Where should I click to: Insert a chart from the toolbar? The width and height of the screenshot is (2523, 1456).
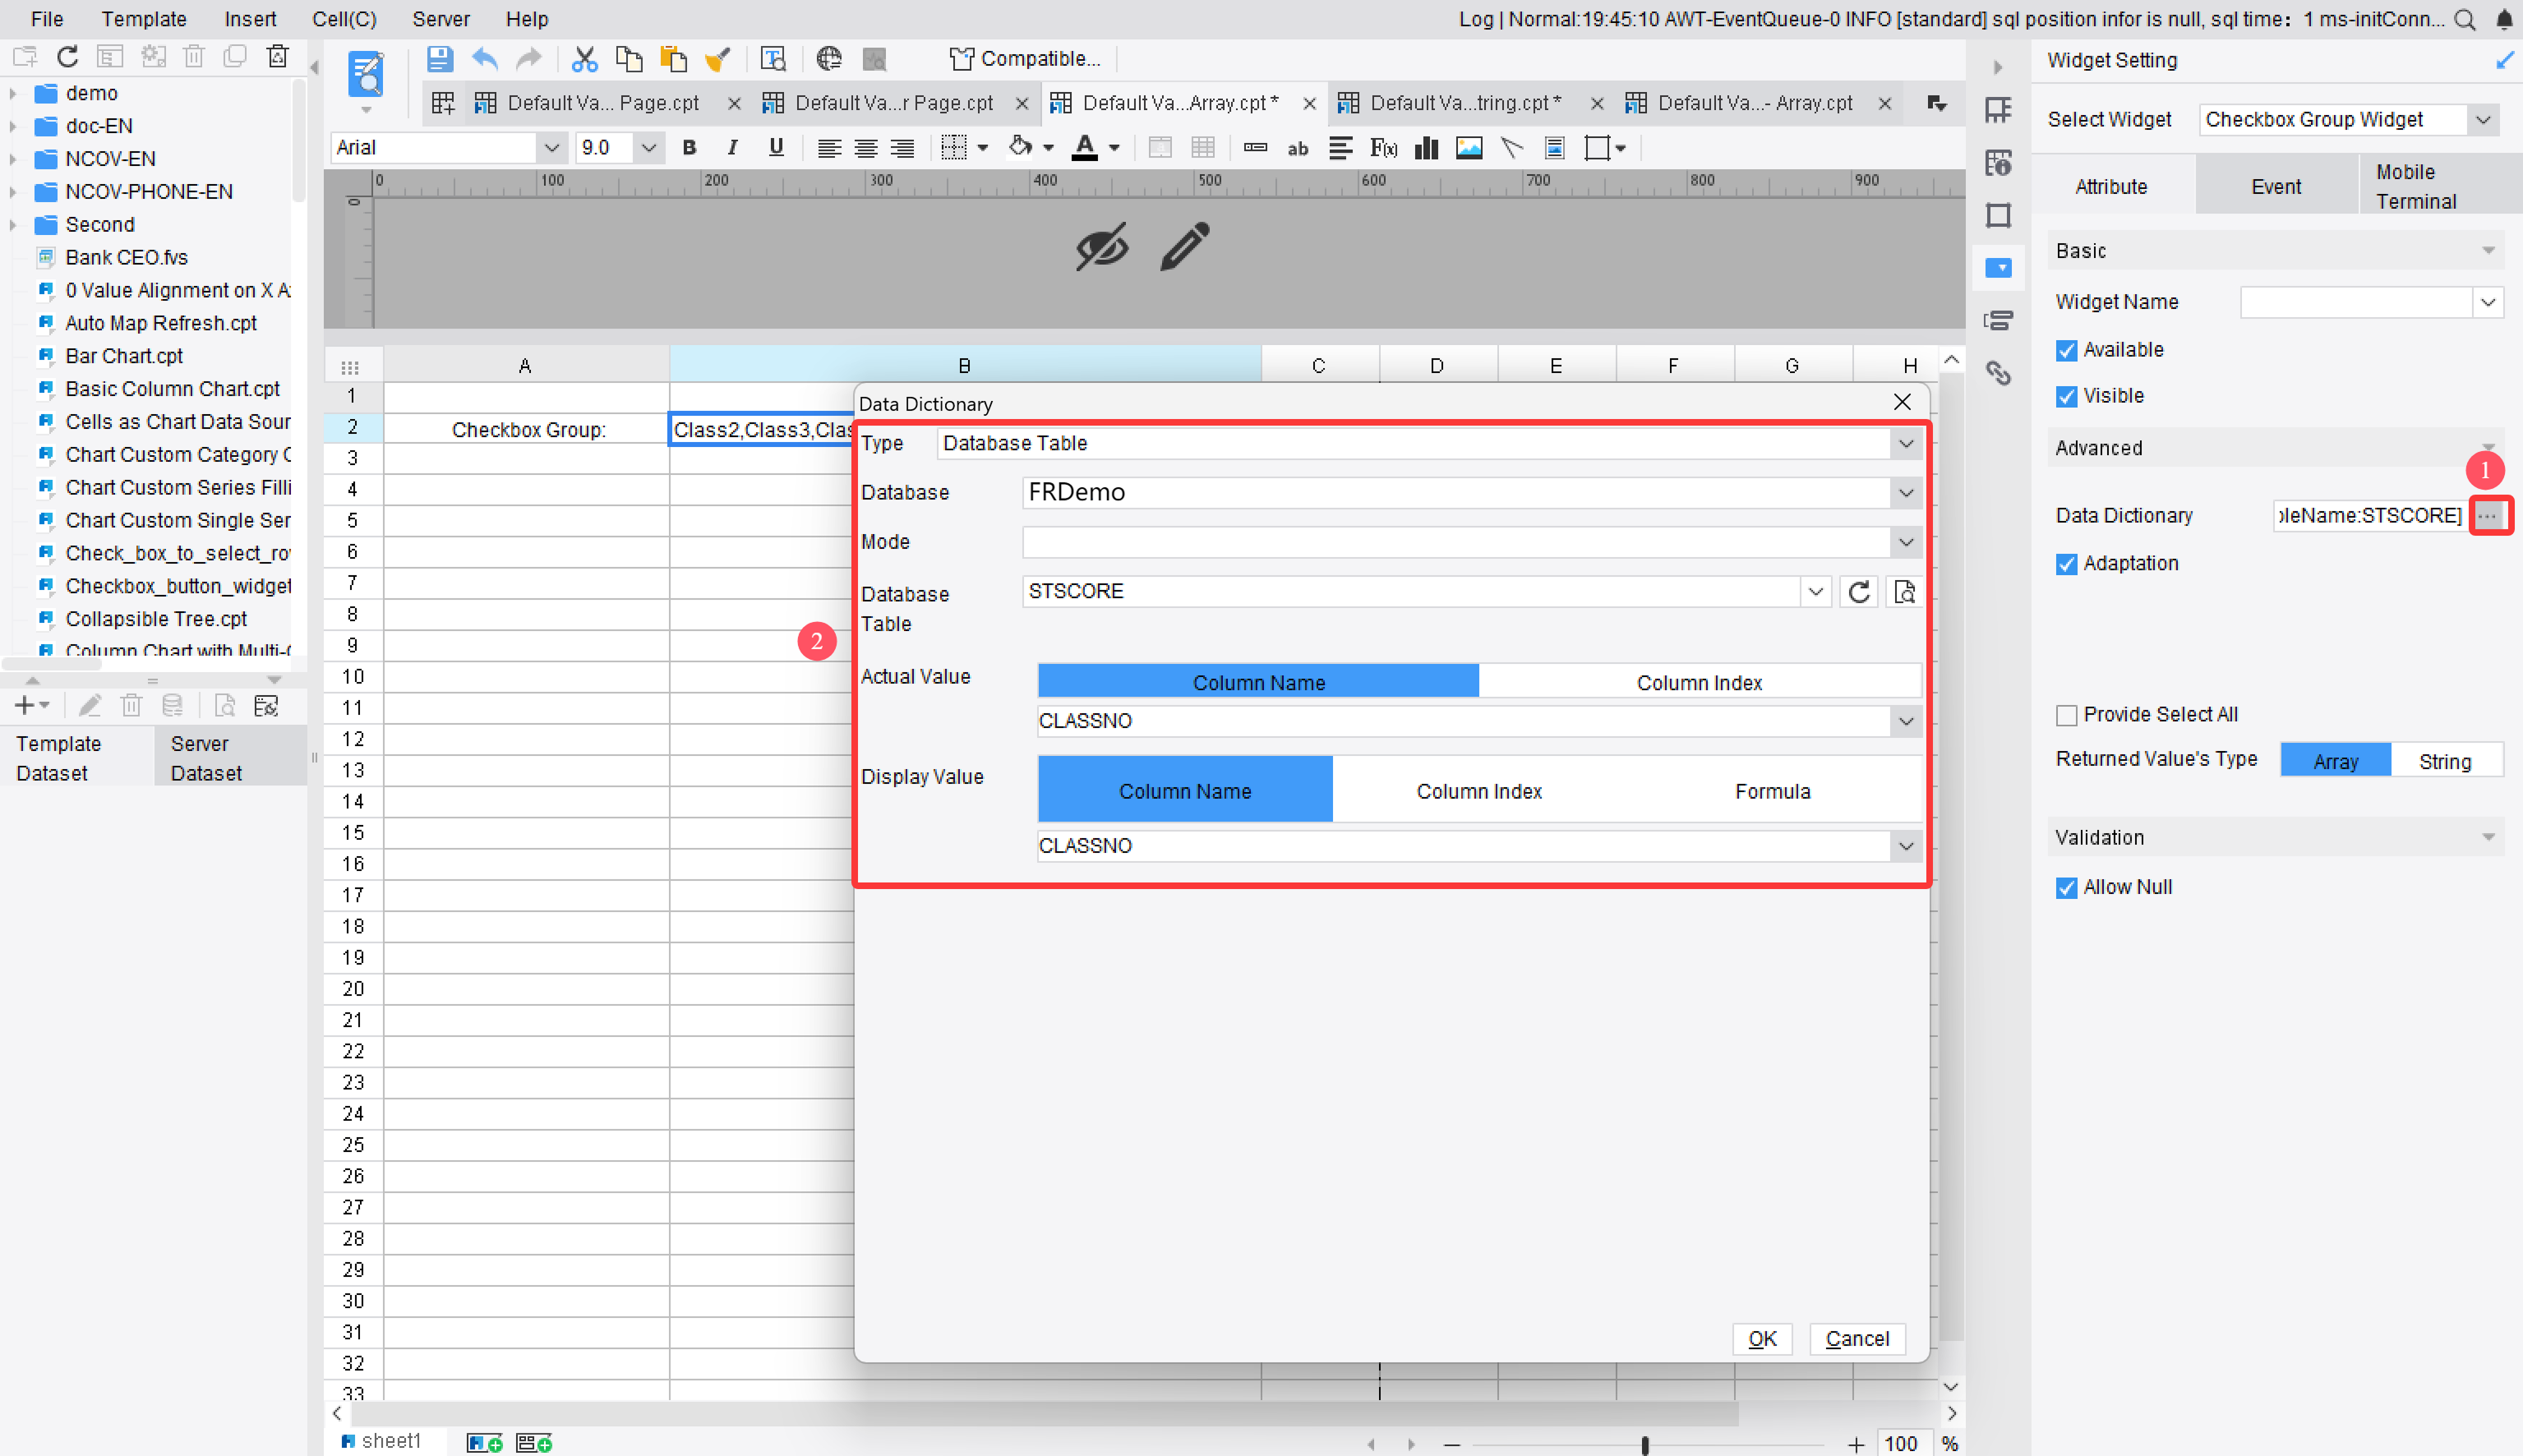click(x=1425, y=148)
